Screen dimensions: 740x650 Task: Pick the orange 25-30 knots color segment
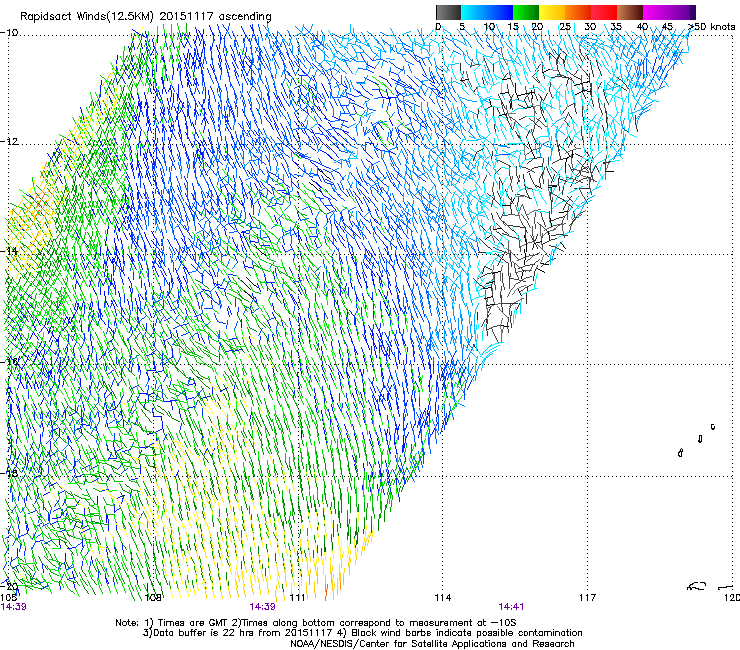pyautogui.click(x=578, y=12)
